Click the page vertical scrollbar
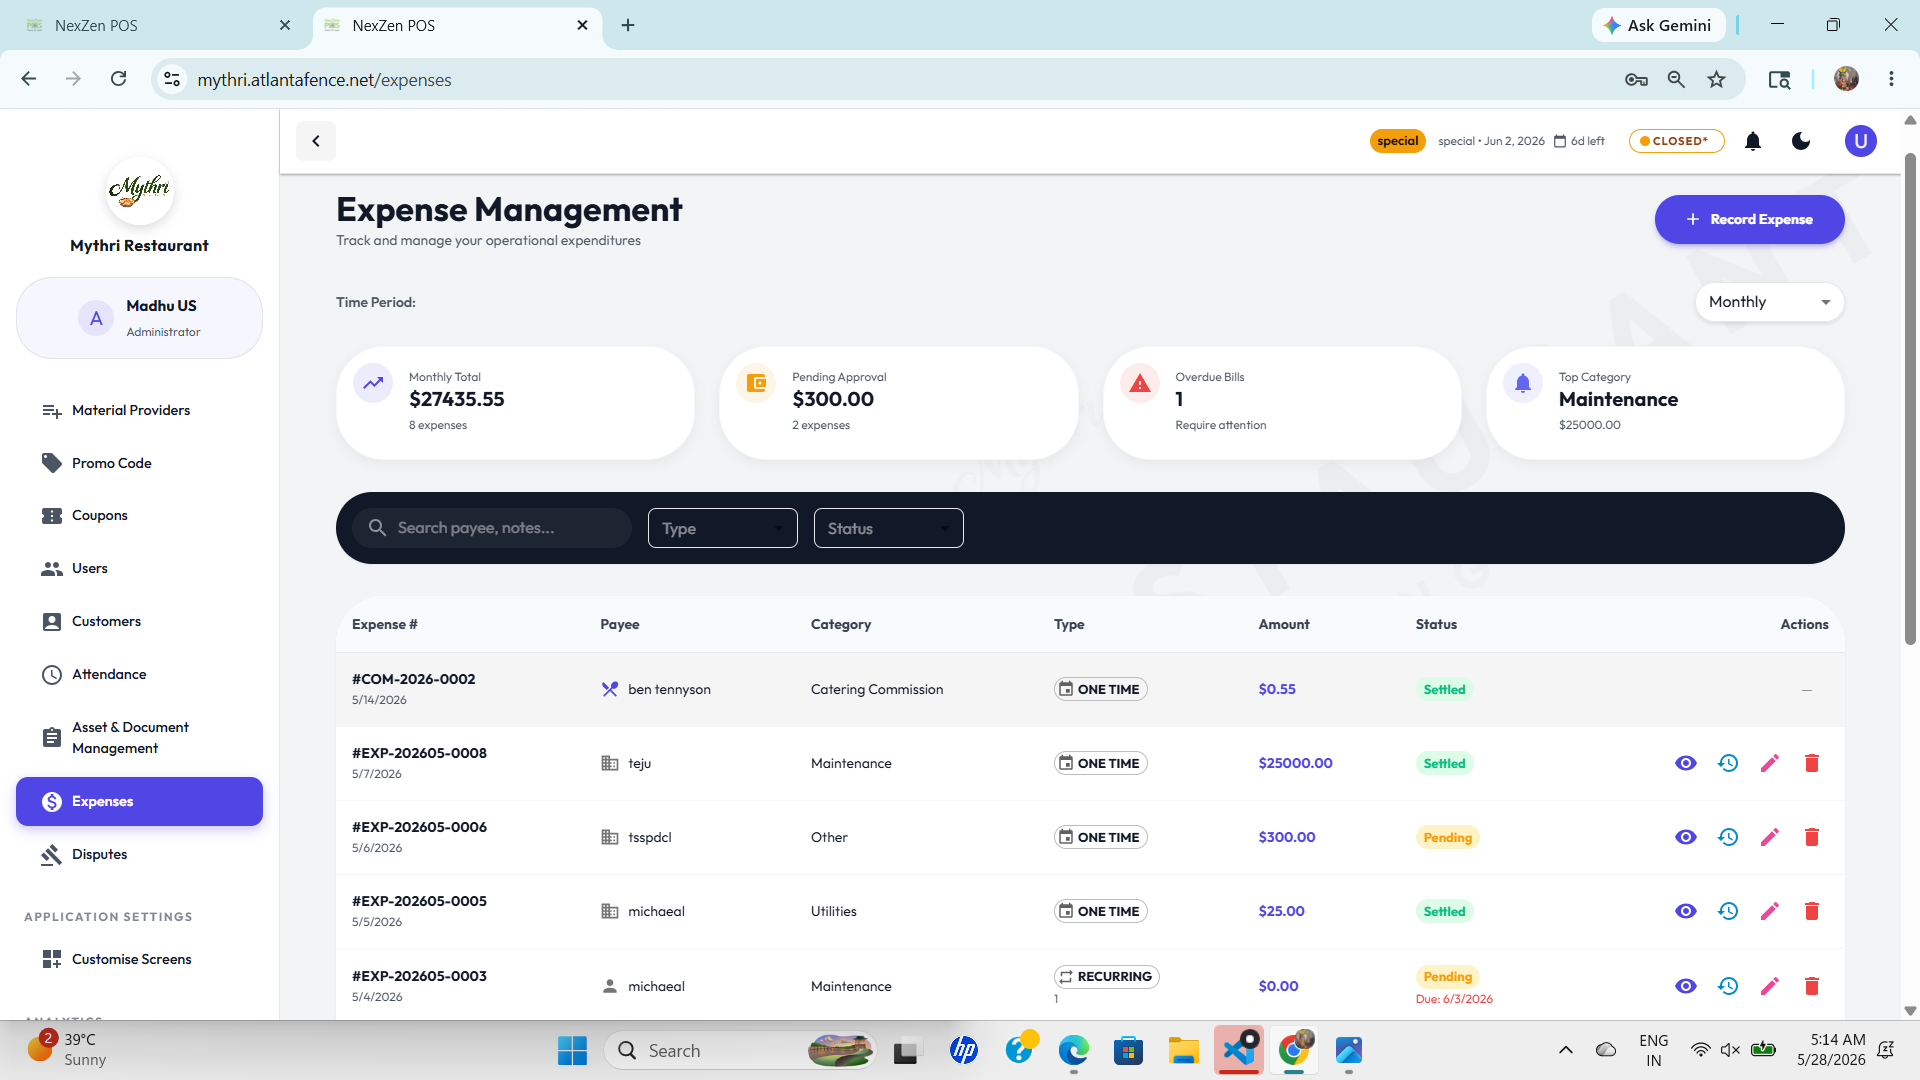1920x1080 pixels. (1910, 400)
